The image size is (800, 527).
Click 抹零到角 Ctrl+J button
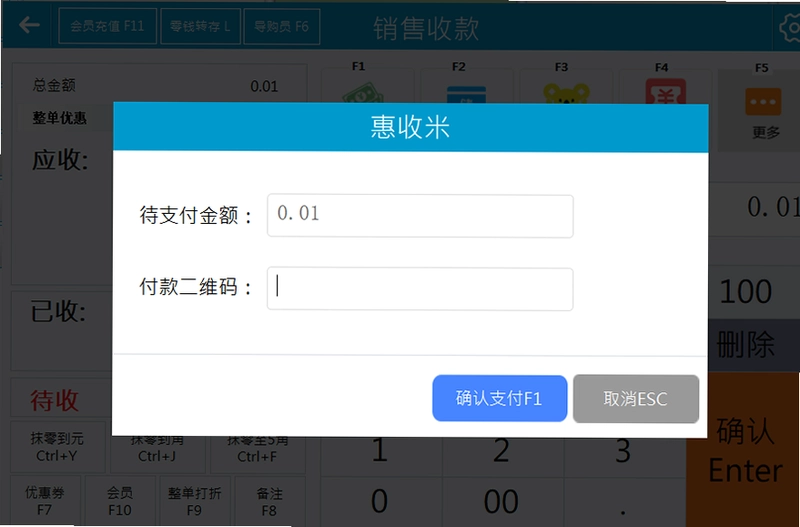click(157, 454)
